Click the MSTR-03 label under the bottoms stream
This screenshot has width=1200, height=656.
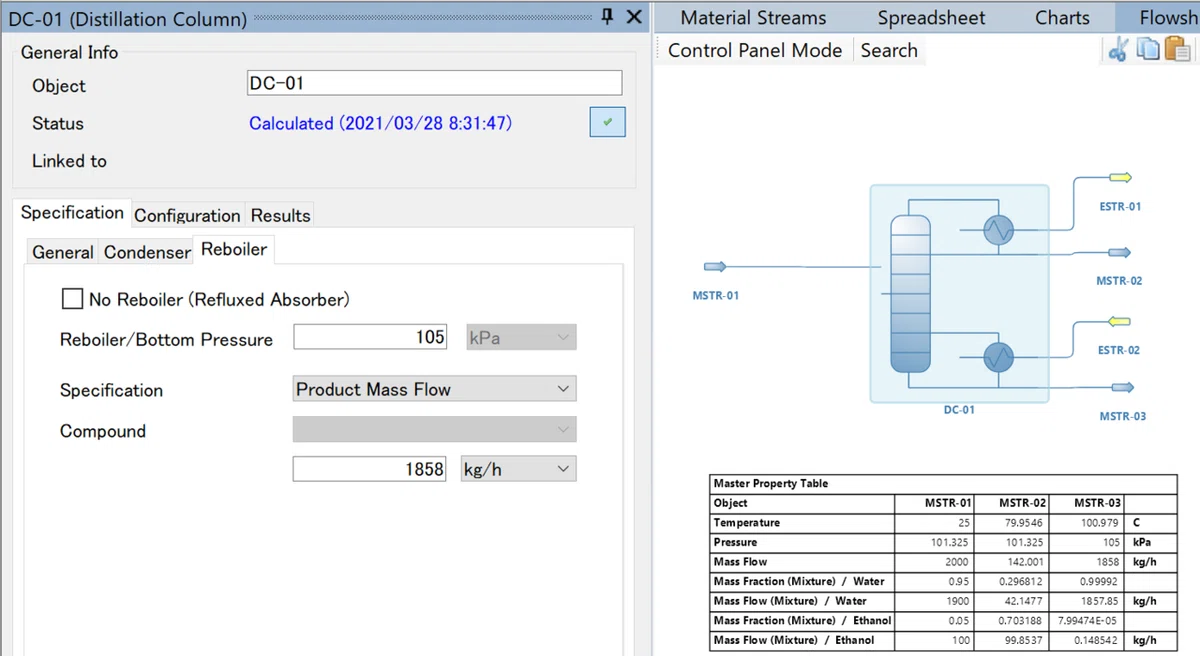click(1123, 416)
